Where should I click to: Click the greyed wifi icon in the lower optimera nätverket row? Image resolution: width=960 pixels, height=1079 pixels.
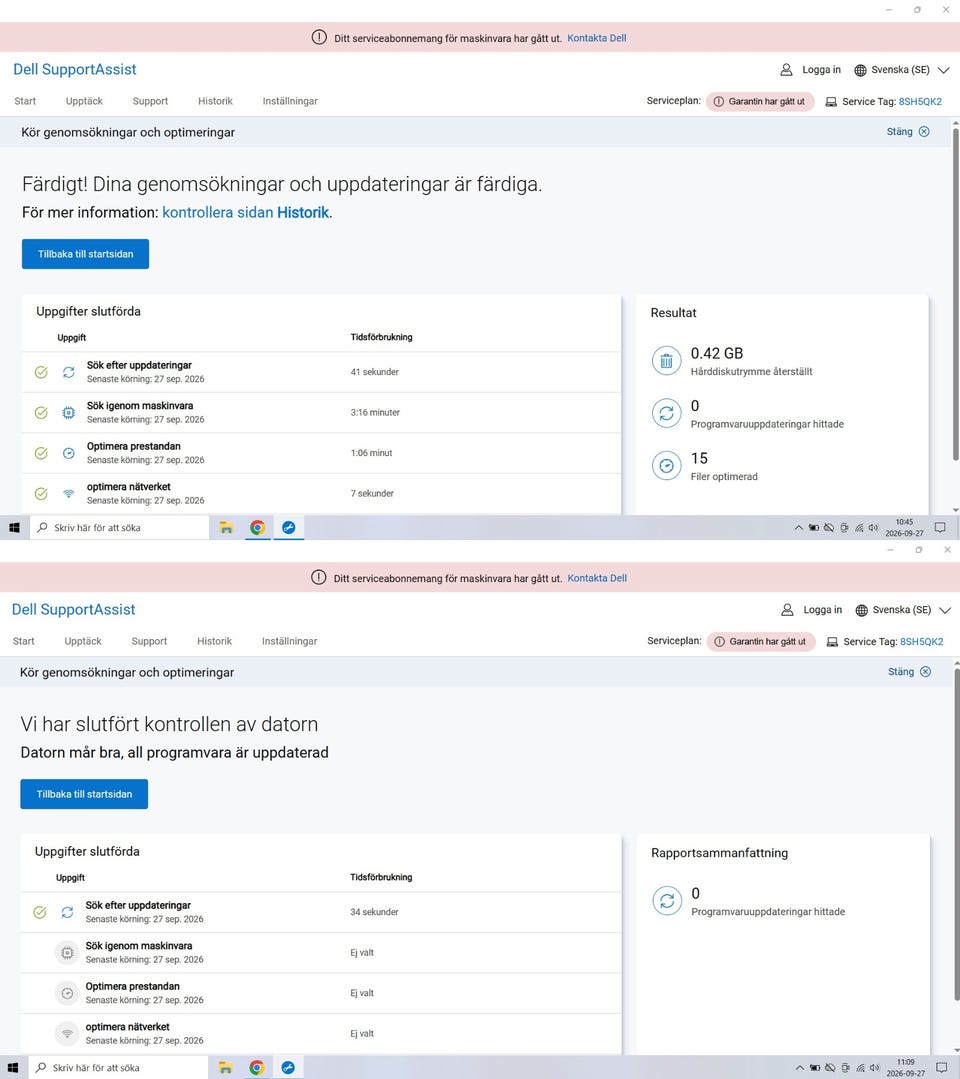[67, 1034]
